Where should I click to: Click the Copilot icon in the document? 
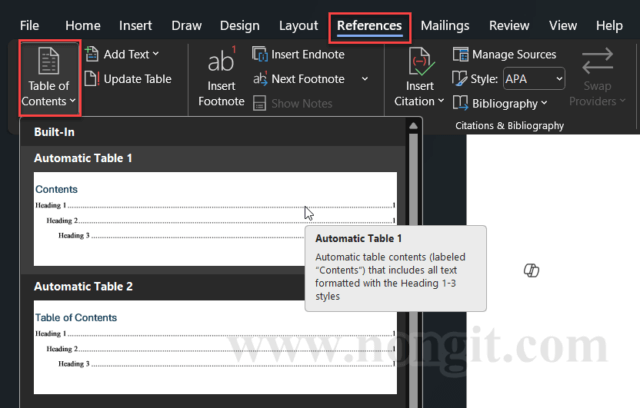[531, 270]
